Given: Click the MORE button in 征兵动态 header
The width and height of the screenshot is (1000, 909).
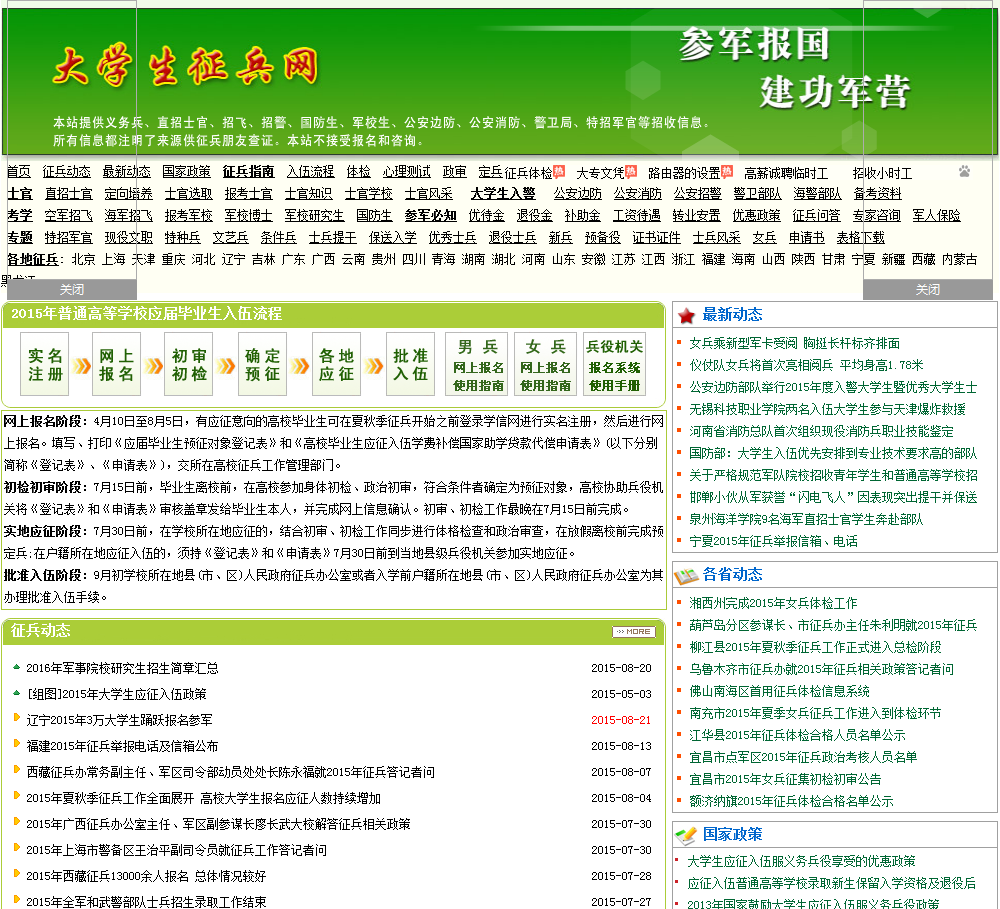Looking at the screenshot, I should 633,632.
